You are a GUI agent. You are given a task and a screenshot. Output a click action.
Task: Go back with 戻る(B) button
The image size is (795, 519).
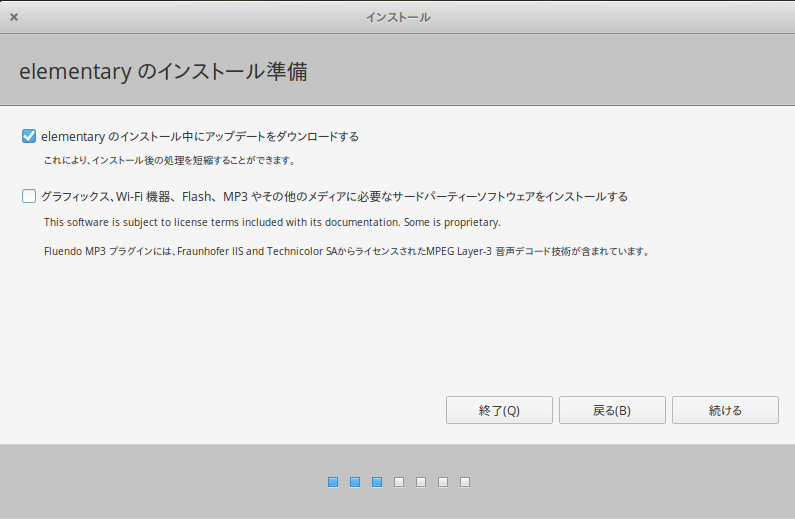click(x=612, y=410)
